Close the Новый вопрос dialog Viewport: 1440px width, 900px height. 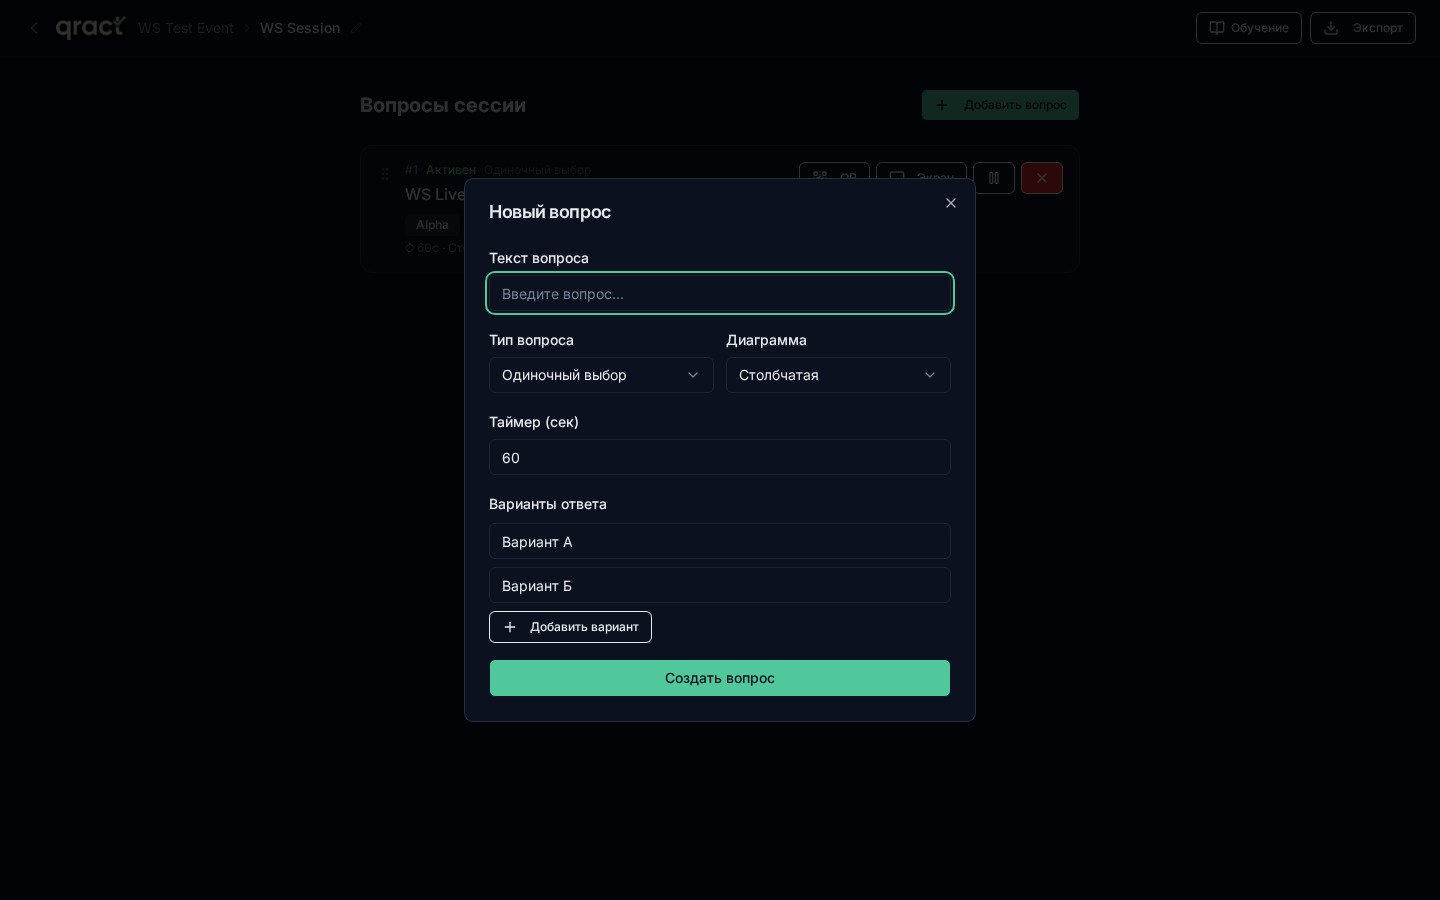coord(951,203)
